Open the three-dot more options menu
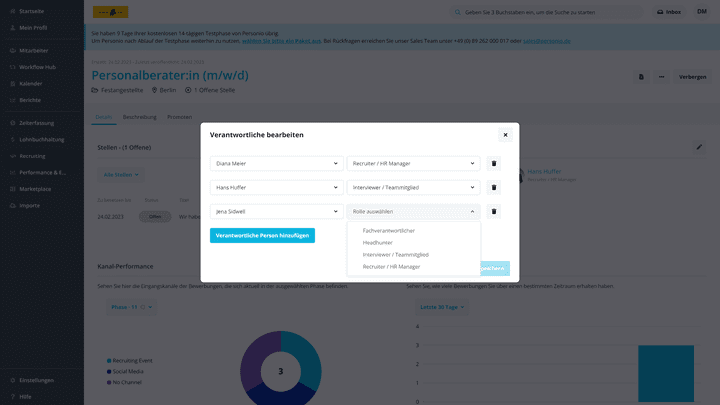This screenshot has height=405, width=720. pos(661,77)
